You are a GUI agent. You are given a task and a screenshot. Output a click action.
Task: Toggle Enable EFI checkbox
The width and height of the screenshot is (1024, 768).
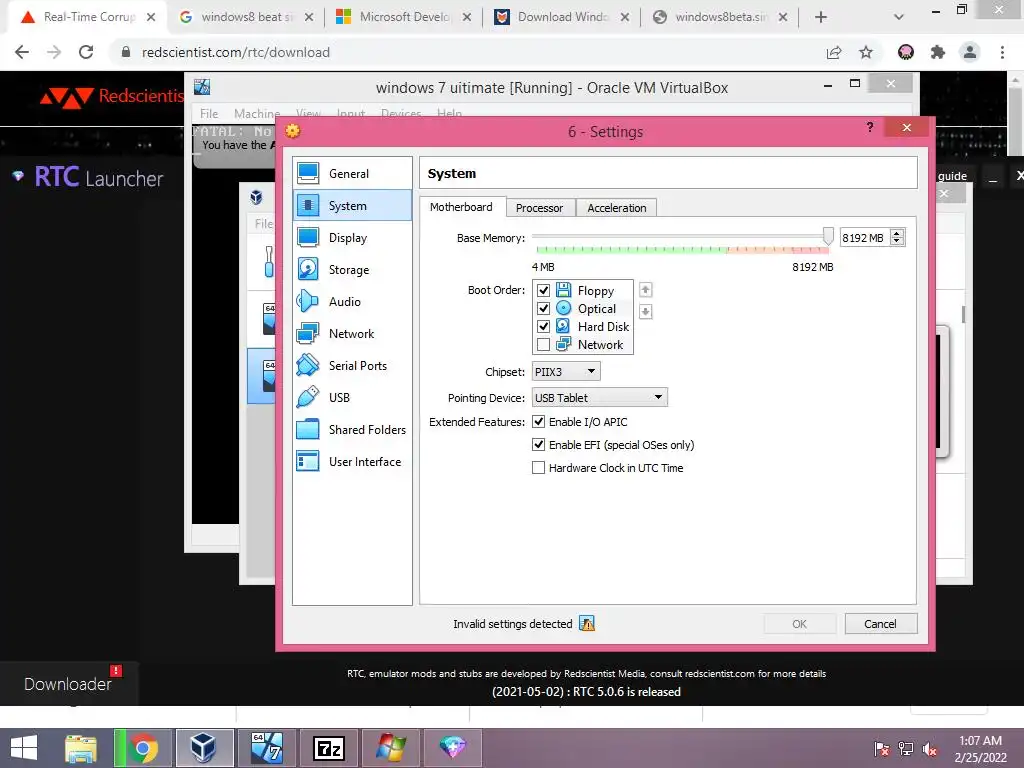pyautogui.click(x=538, y=445)
